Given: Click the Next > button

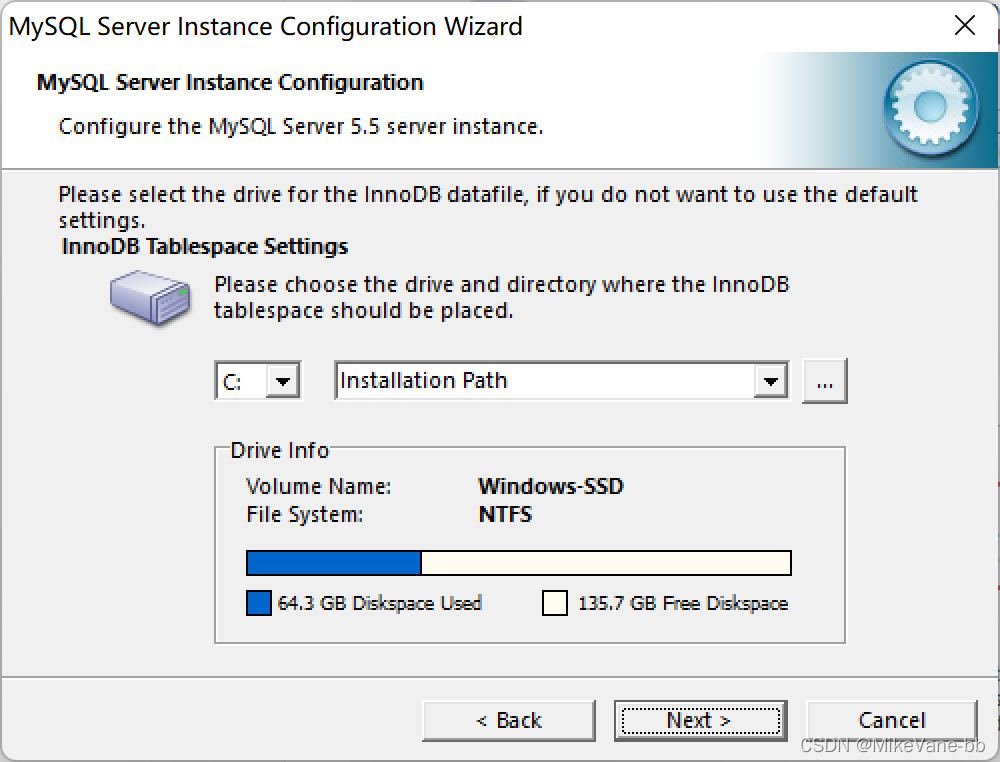Looking at the screenshot, I should (700, 721).
